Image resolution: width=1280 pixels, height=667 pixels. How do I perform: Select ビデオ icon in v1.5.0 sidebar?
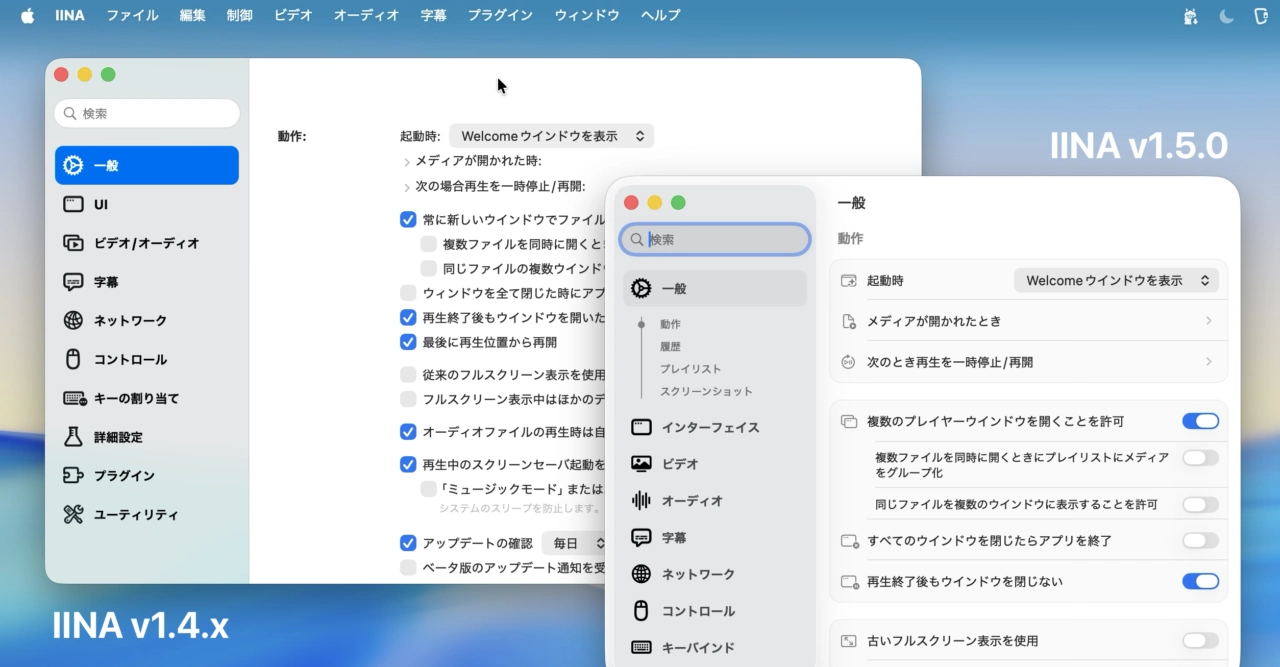(x=642, y=464)
